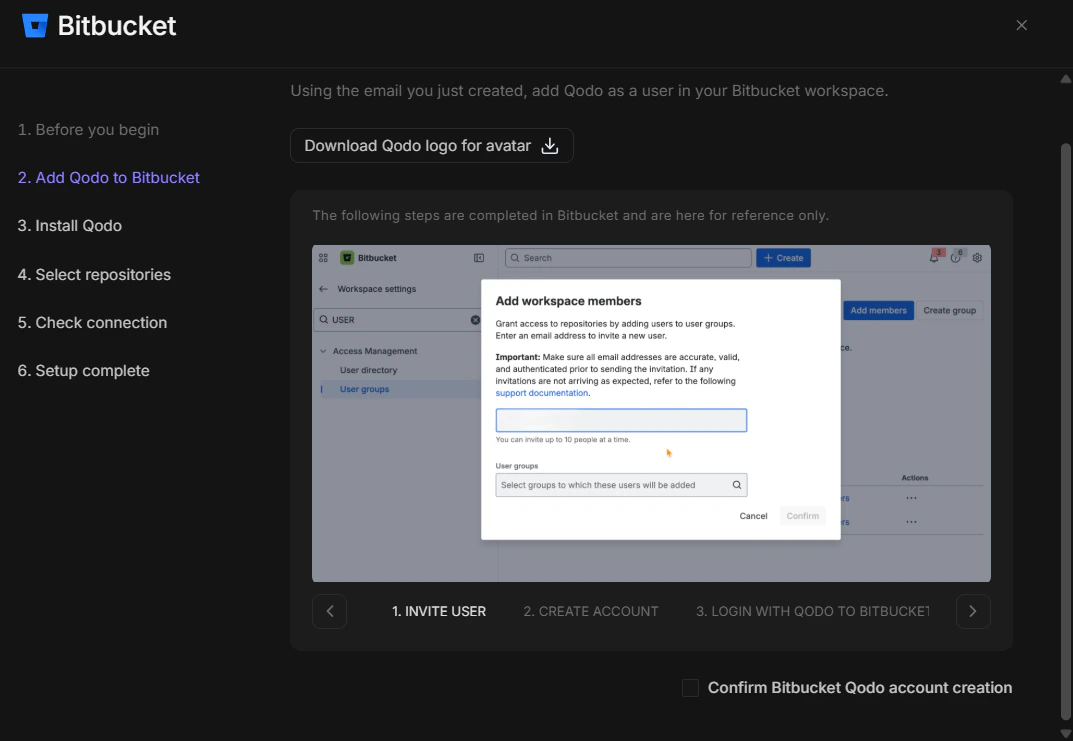This screenshot has width=1073, height=741.
Task: Select step 2. Add Qodo to Bitbucket
Action: pos(109,177)
